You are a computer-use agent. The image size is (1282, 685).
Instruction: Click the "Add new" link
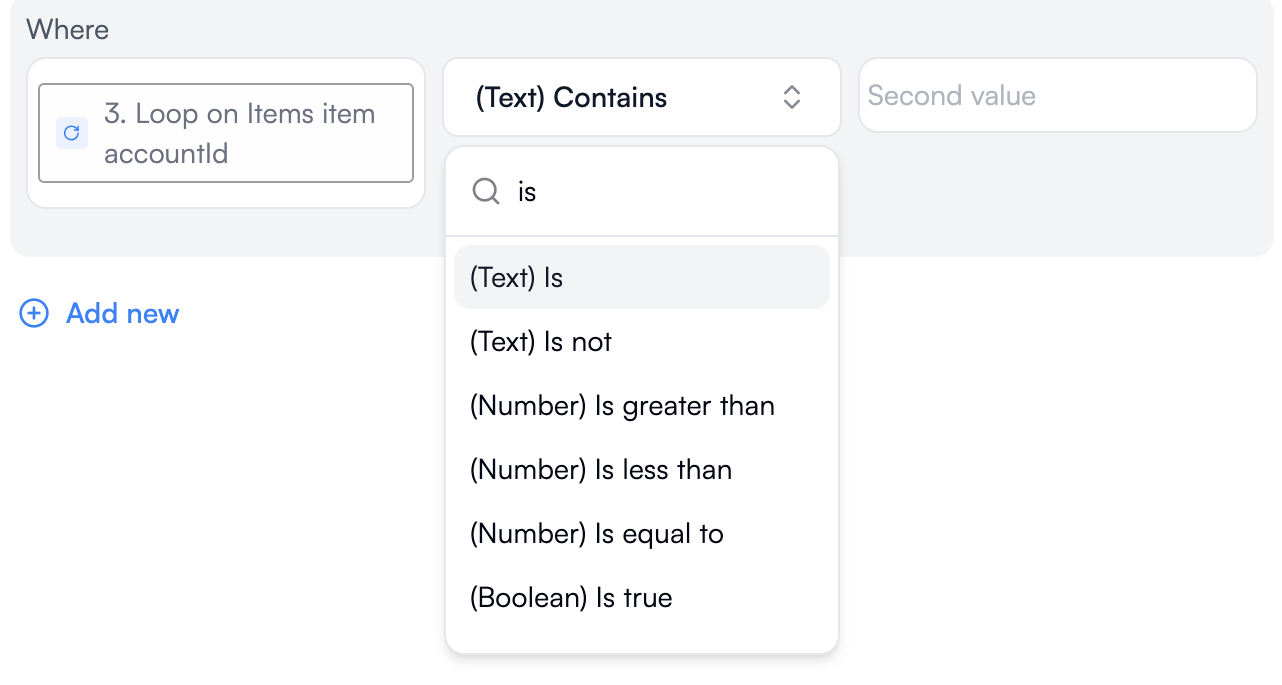(x=122, y=314)
